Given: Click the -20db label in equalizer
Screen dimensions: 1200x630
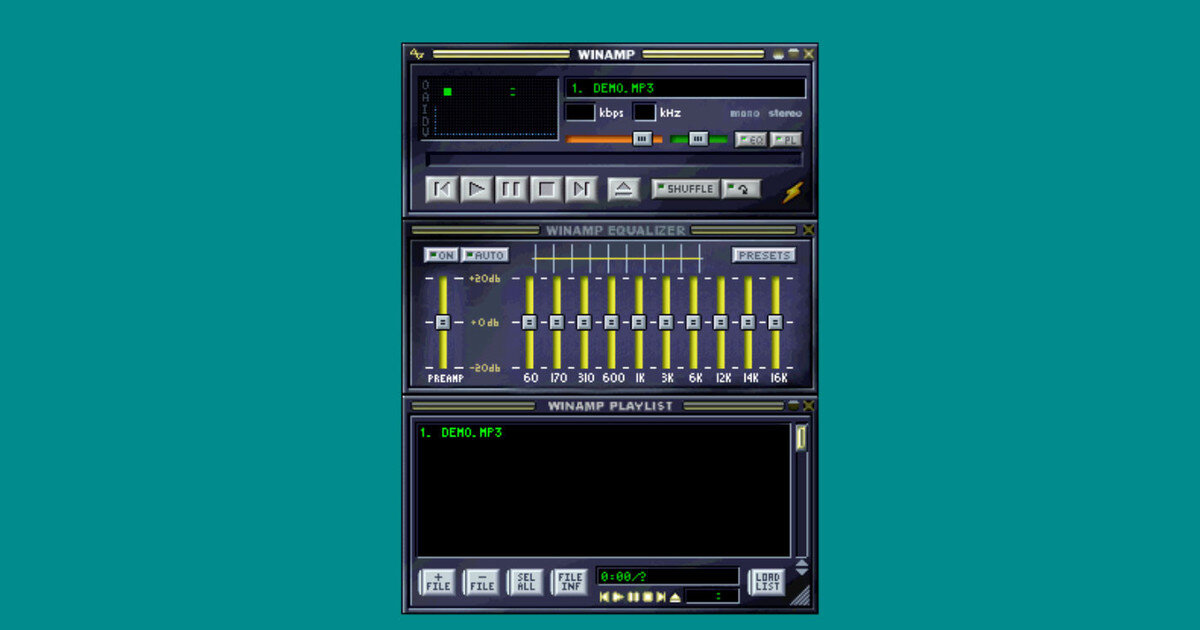Looking at the screenshot, I should click(x=485, y=368).
